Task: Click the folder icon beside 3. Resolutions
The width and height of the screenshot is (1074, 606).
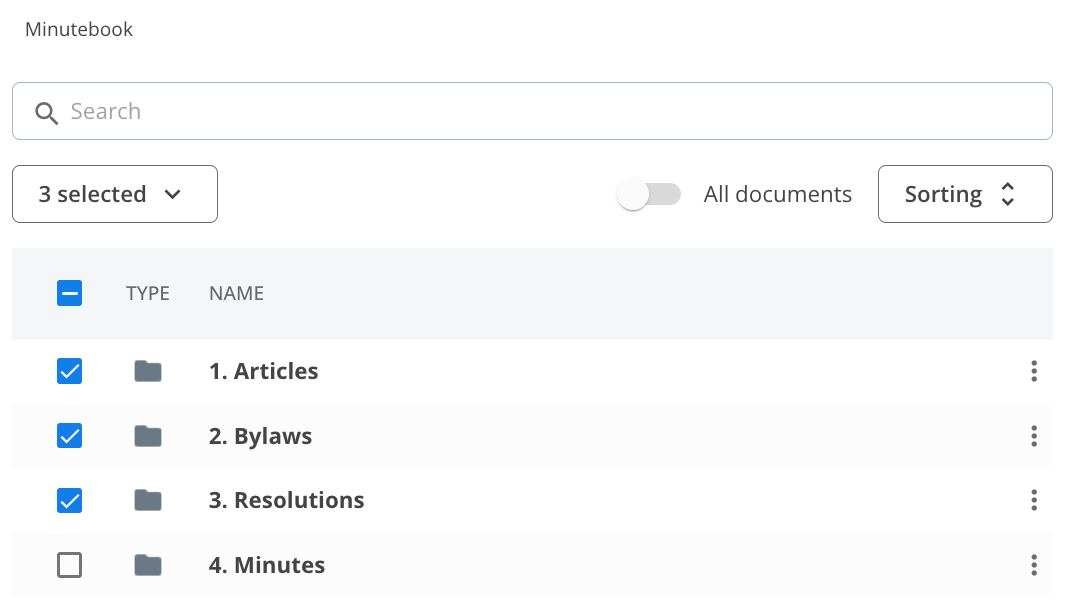Action: pos(148,500)
